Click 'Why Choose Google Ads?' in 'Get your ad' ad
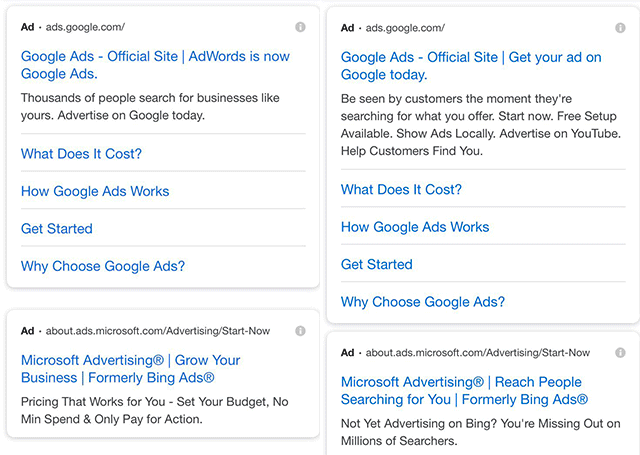This screenshot has height=455, width=640. tap(423, 302)
